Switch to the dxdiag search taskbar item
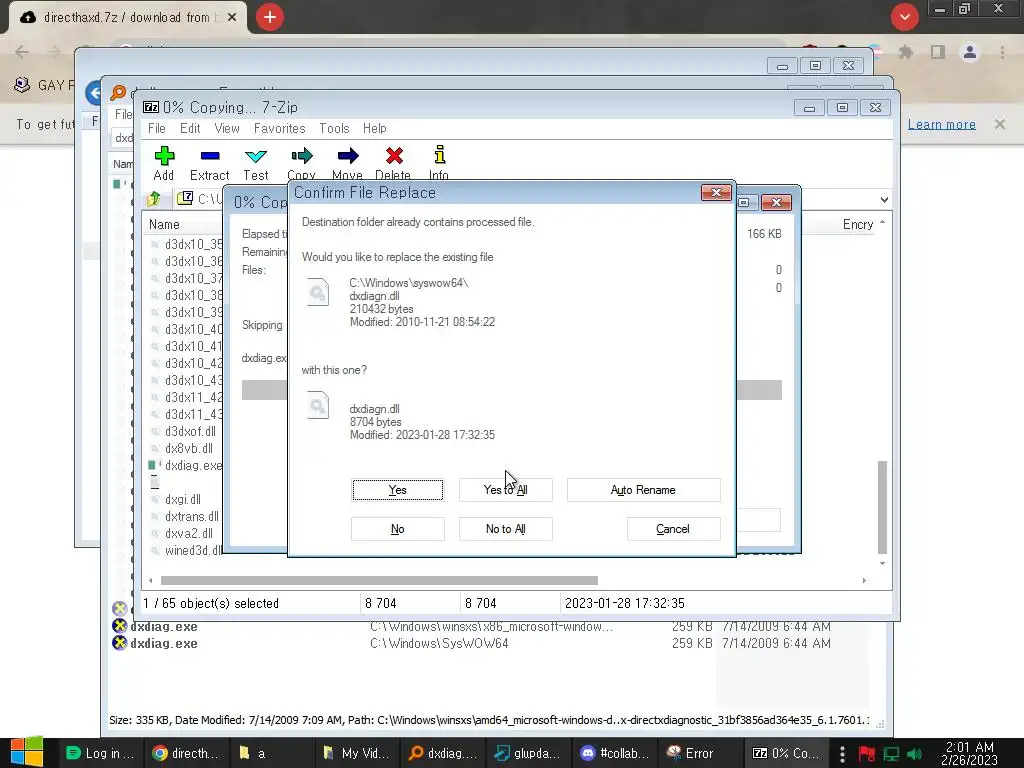The height and width of the screenshot is (768, 1024). click(443, 754)
